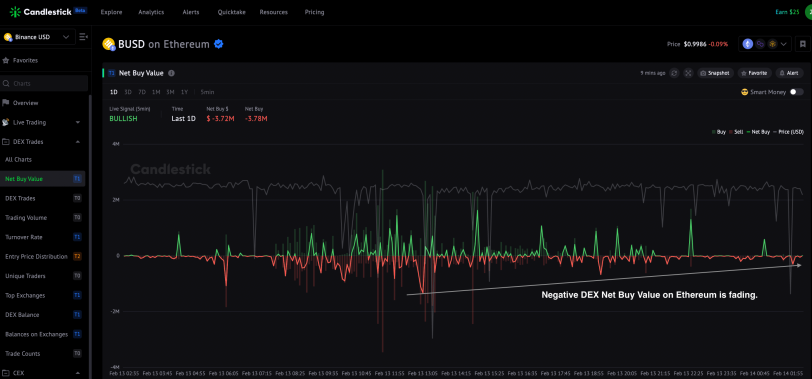Open the Binance USD token dropdown
812x379 pixels.
37,37
